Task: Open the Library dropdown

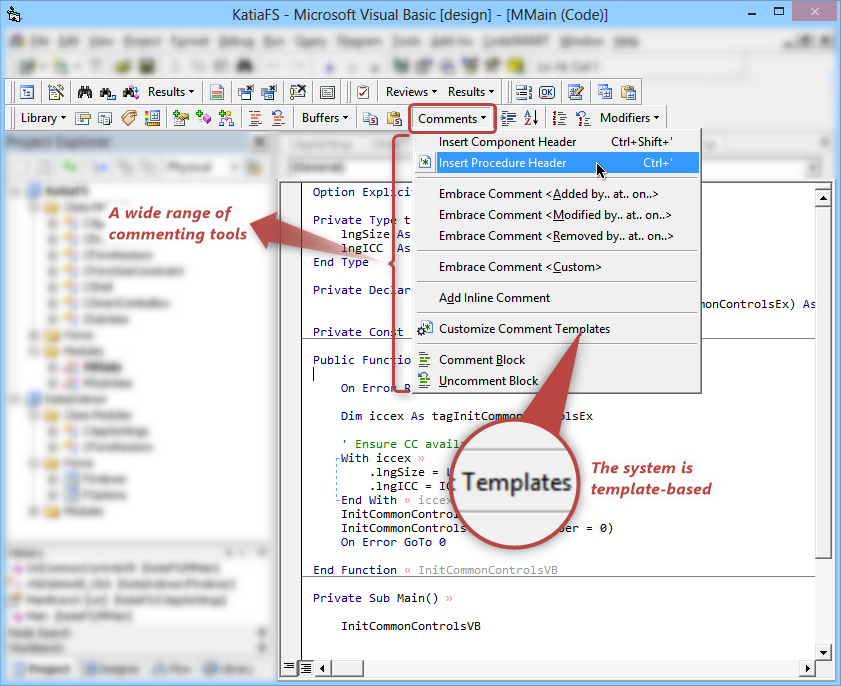Action: (43, 117)
